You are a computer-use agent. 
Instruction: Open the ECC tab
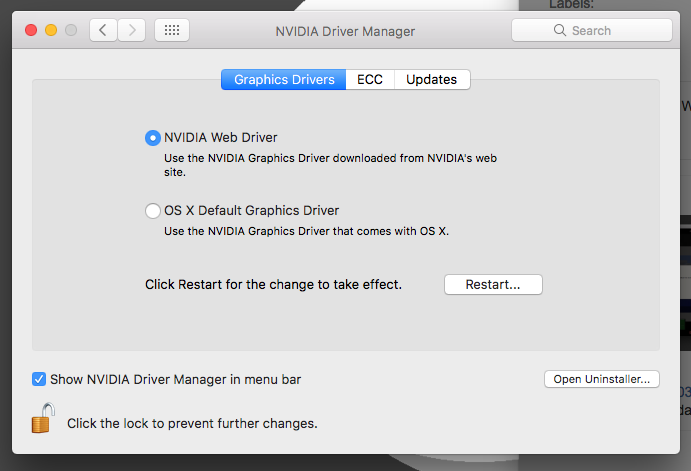click(x=370, y=80)
